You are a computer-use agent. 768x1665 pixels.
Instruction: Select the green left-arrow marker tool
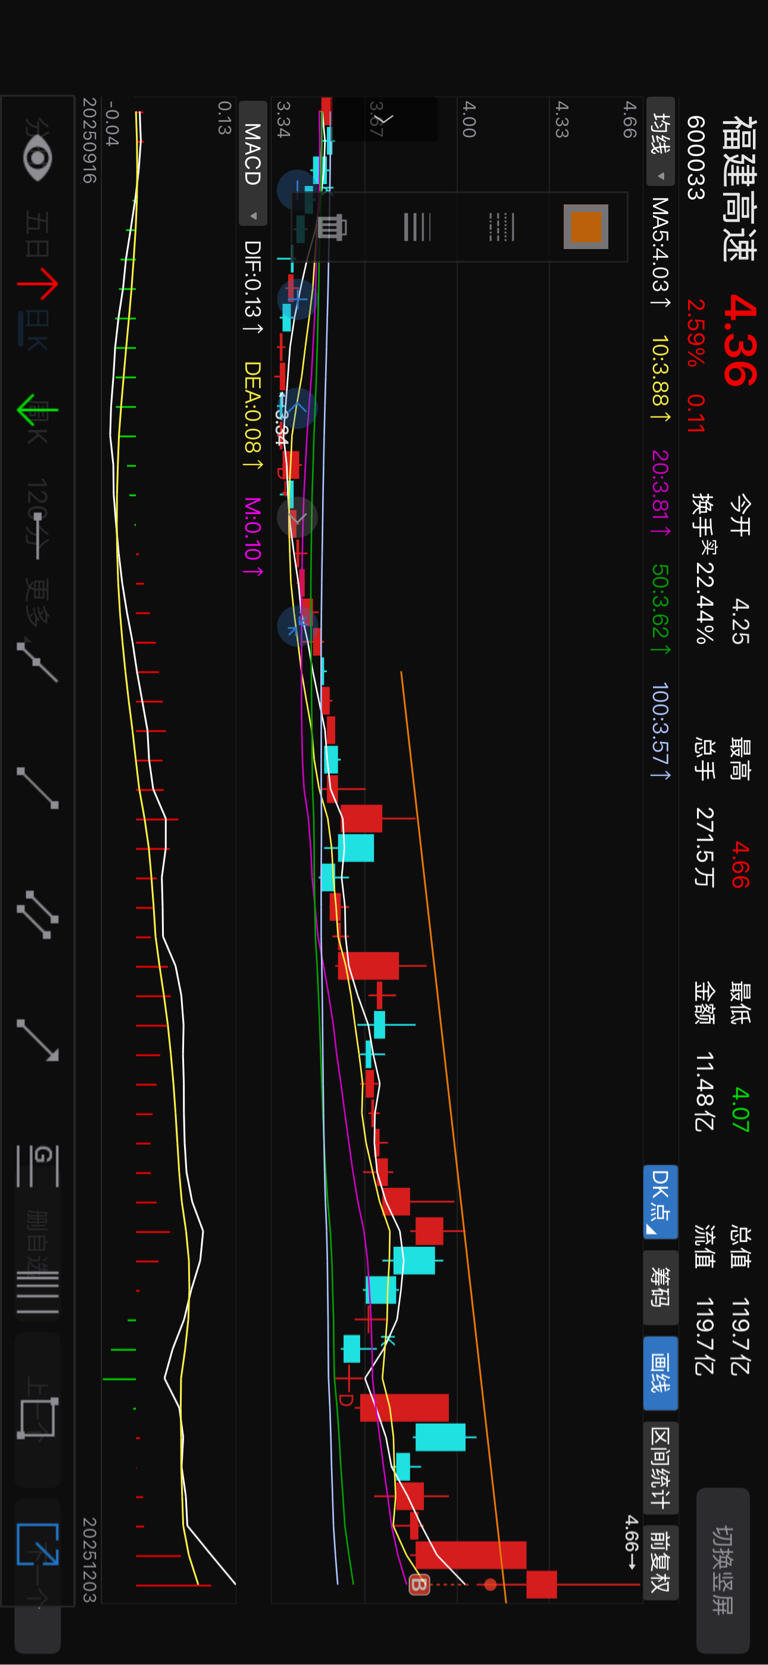[x=37, y=410]
